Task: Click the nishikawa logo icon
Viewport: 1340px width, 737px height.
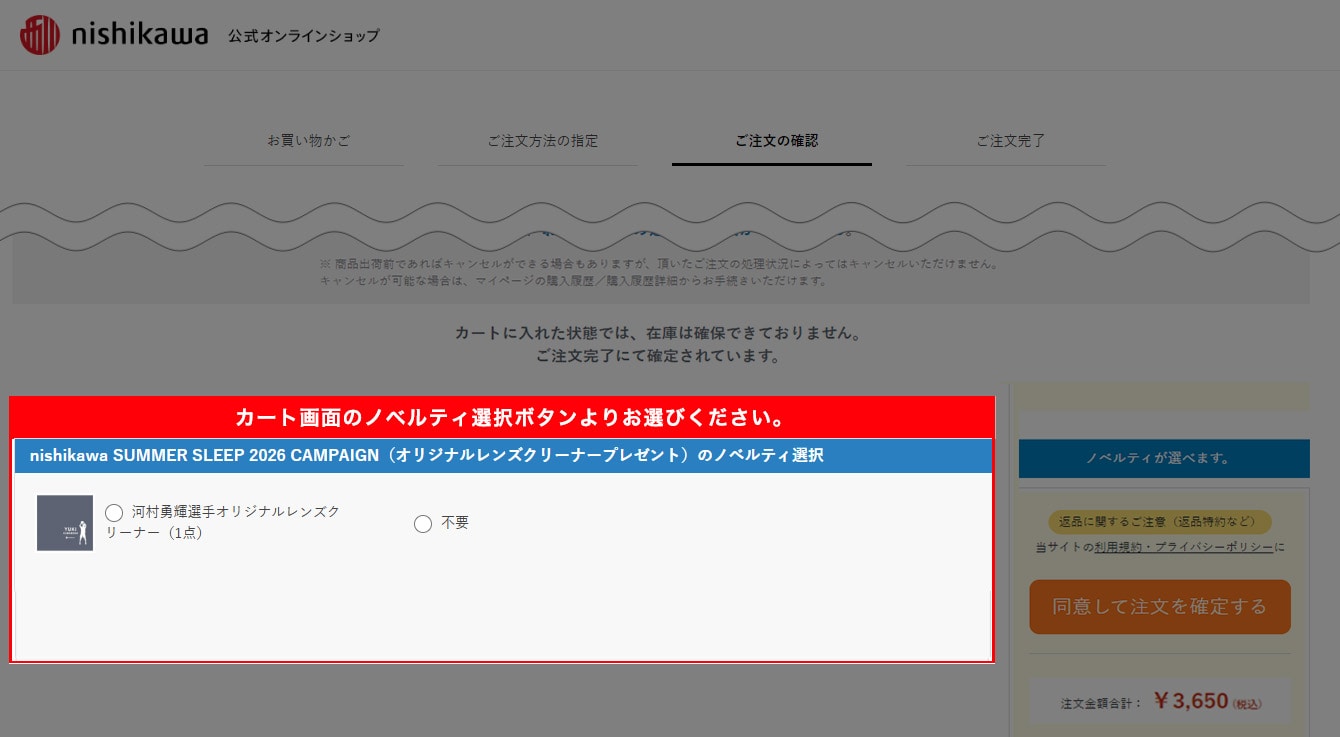Action: click(x=40, y=35)
